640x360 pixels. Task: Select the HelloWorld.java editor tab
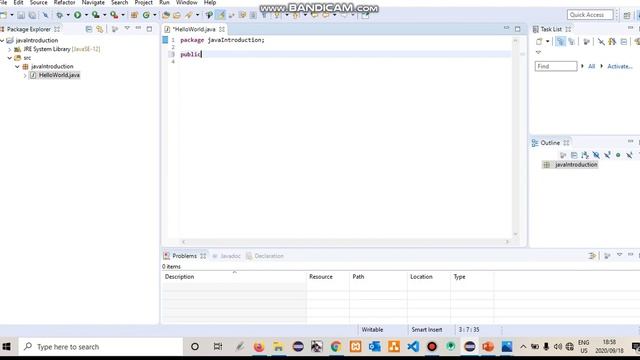[x=194, y=29]
